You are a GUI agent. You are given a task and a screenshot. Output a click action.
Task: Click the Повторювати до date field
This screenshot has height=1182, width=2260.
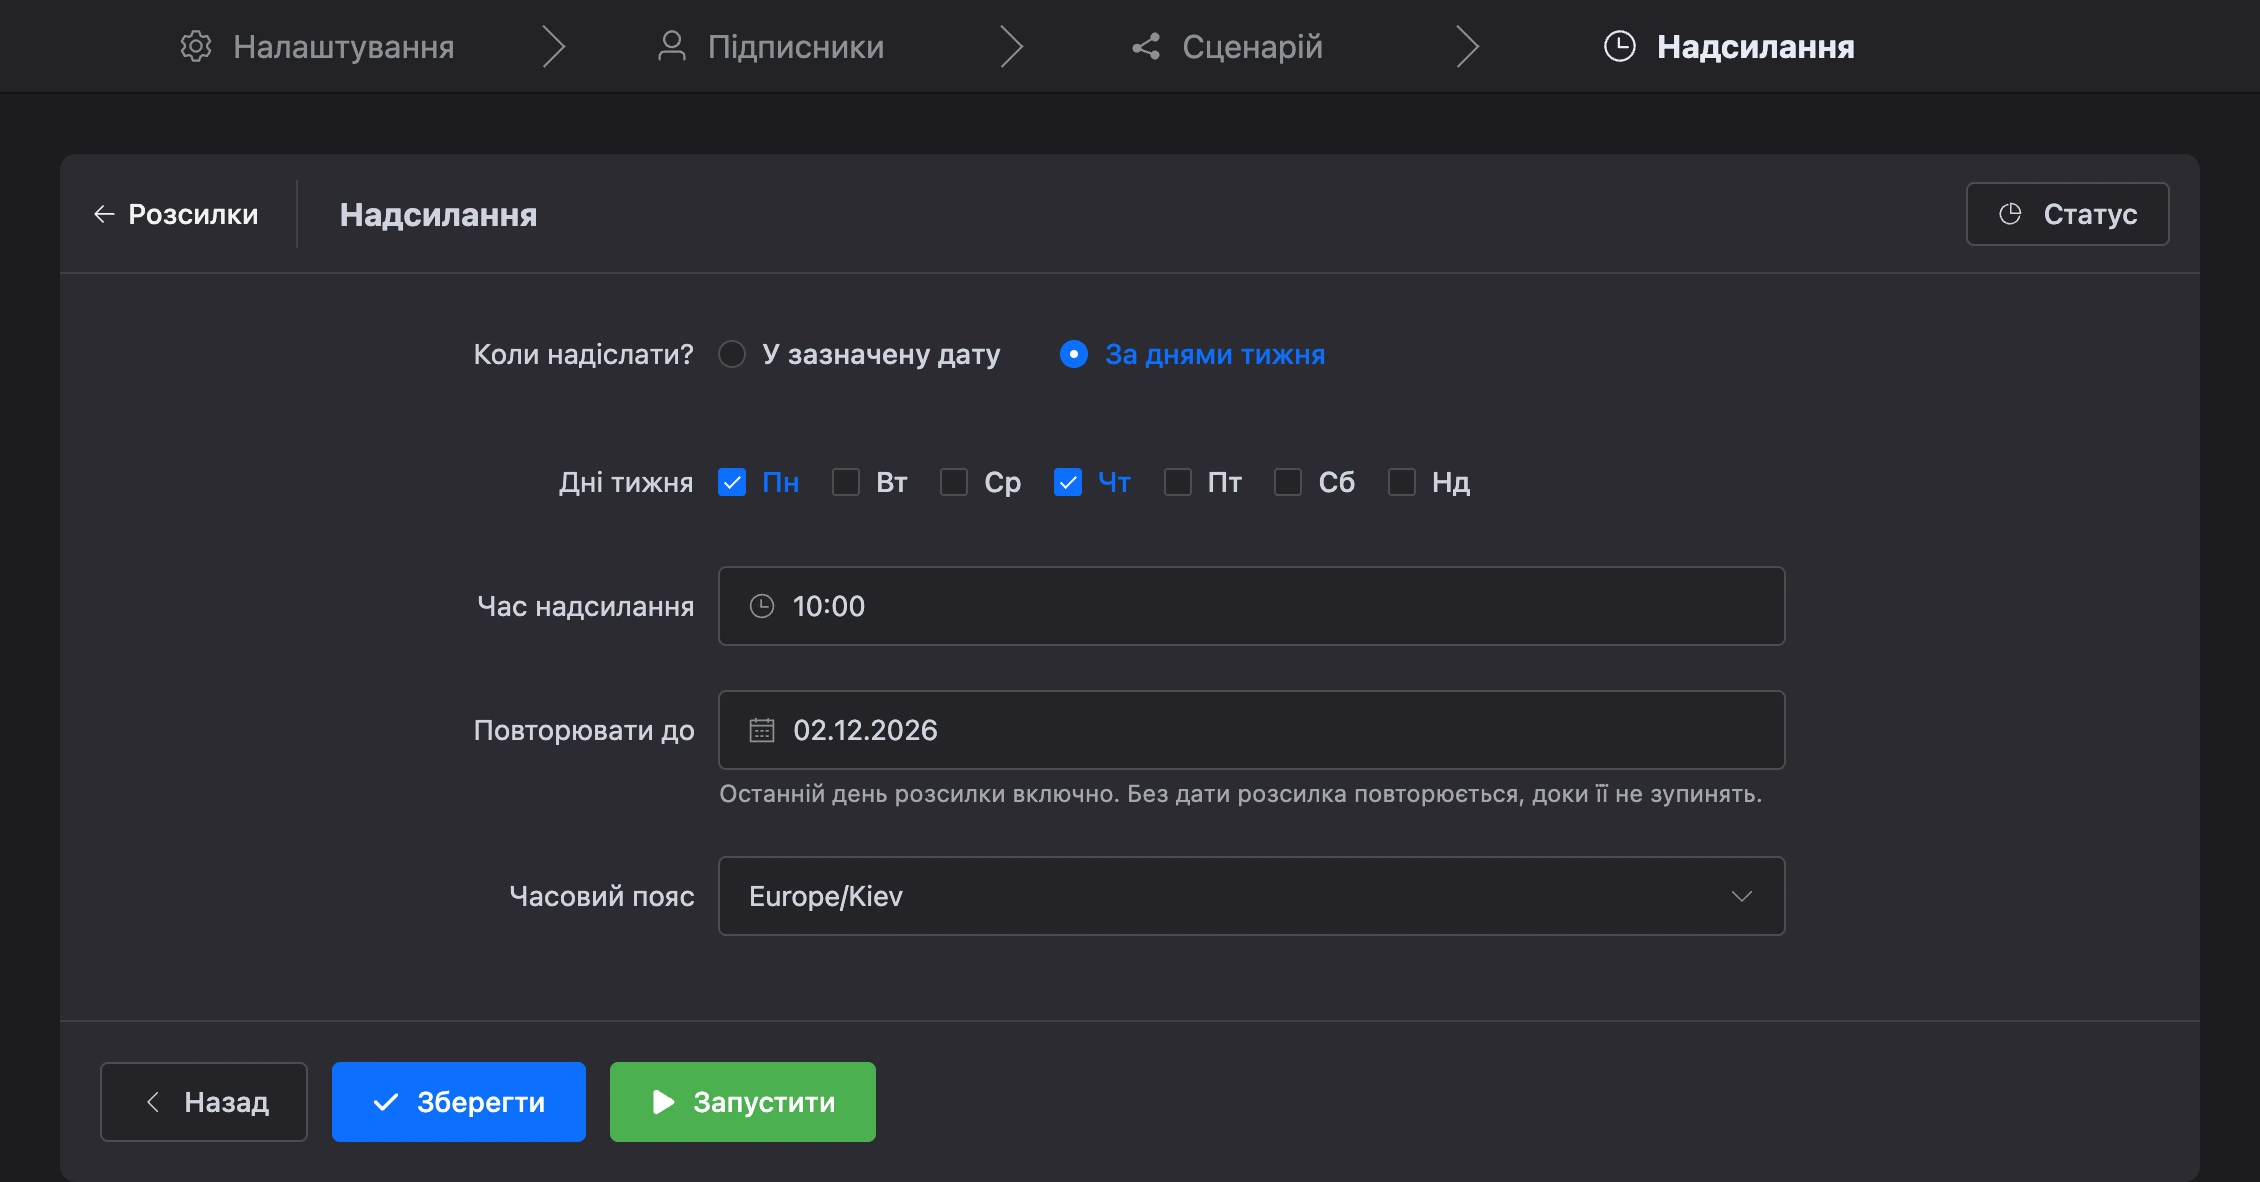pos(1251,730)
